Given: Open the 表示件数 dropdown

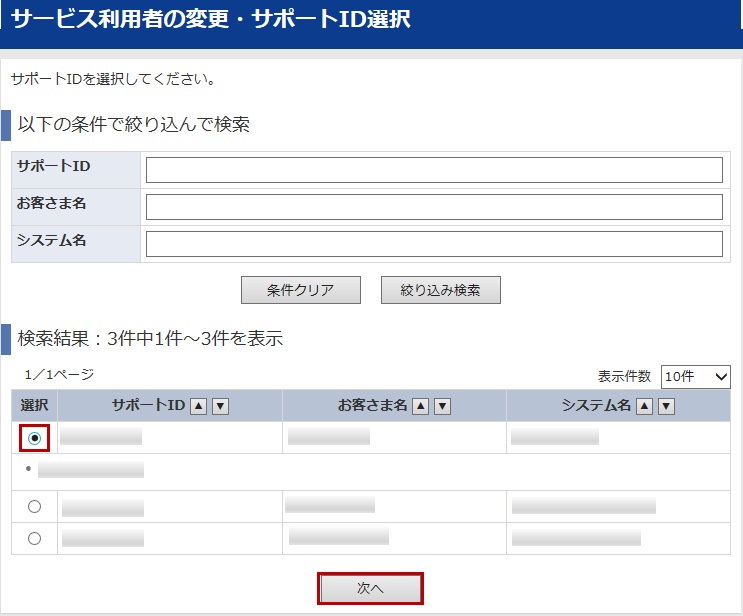Looking at the screenshot, I should 695,376.
